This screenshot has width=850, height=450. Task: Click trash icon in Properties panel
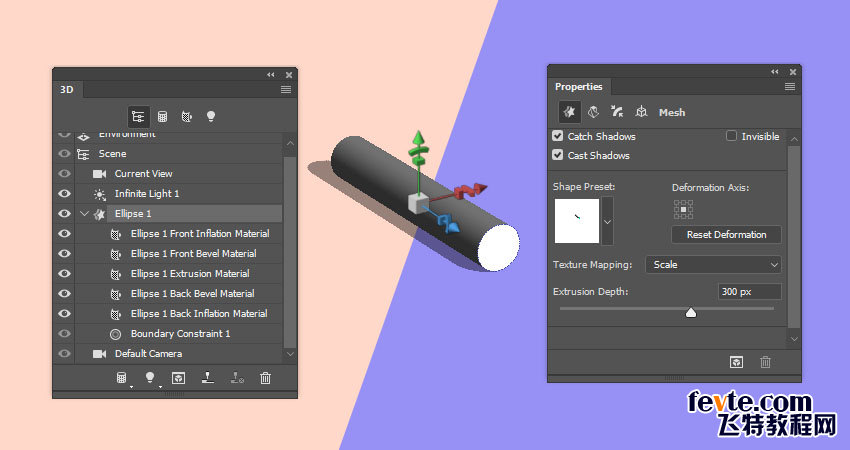765,362
